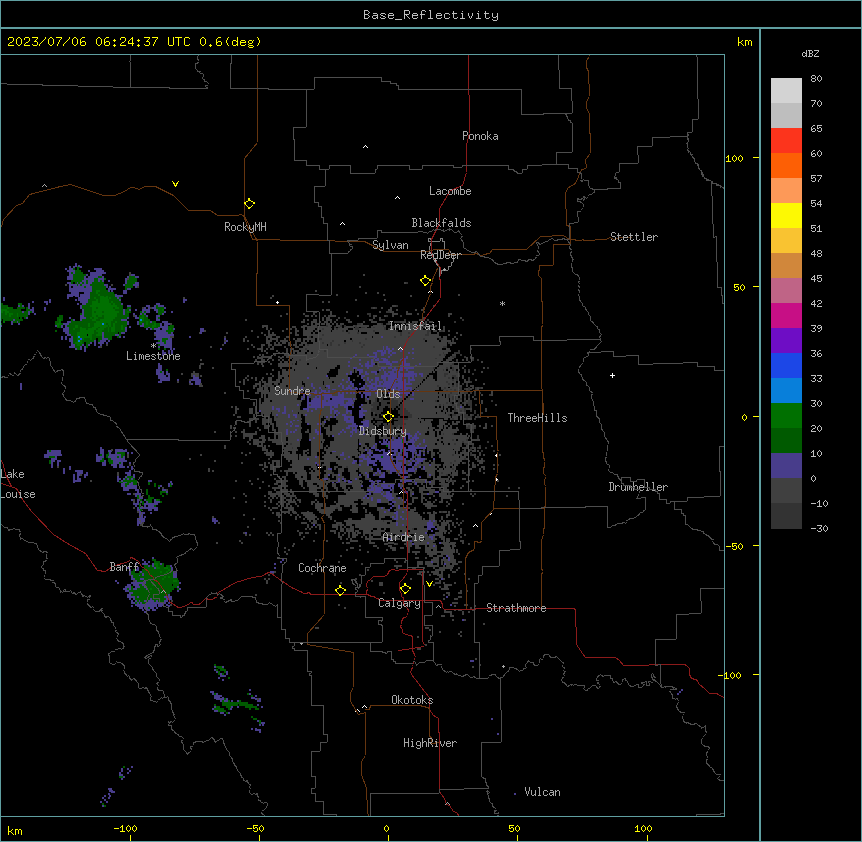Screen dimensions: 862x842
Task: Choose the orange swatch between 60 and 57 dBZ
Action: [x=786, y=165]
